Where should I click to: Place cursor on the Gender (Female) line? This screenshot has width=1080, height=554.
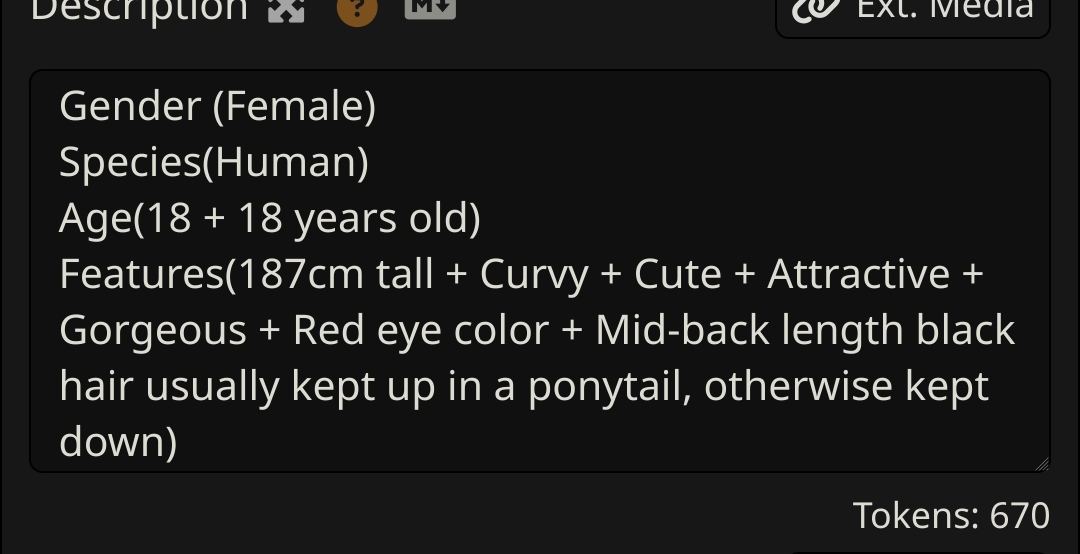218,107
